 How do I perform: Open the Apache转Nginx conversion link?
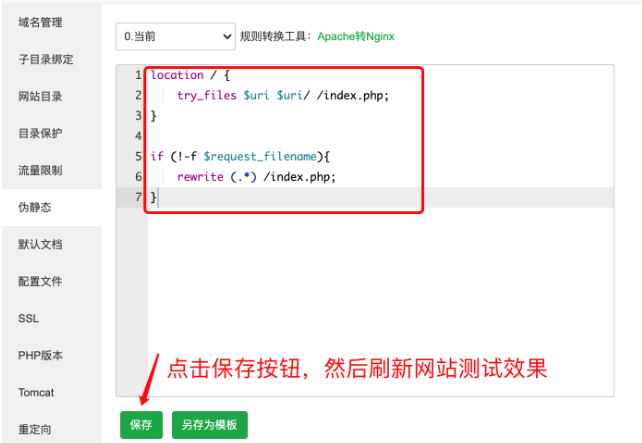pyautogui.click(x=355, y=37)
